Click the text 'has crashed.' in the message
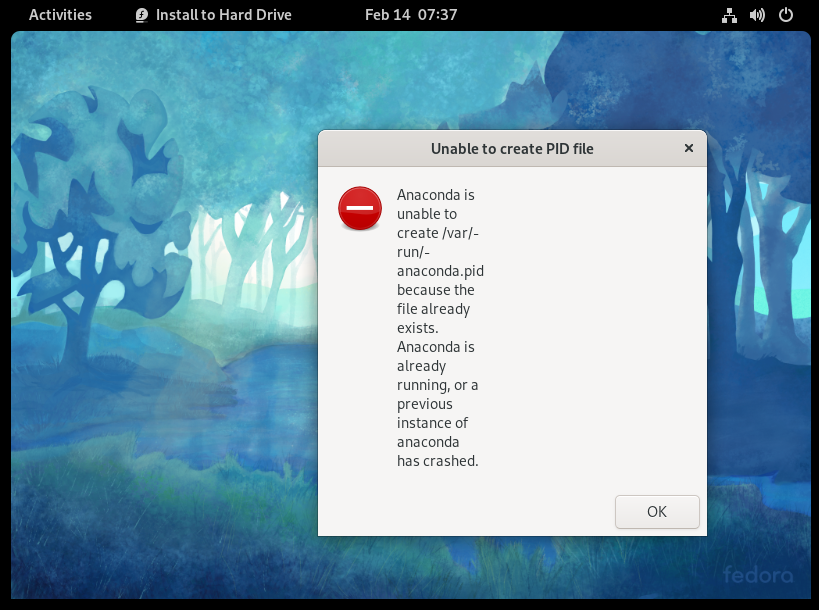The height and width of the screenshot is (610, 819). click(438, 461)
